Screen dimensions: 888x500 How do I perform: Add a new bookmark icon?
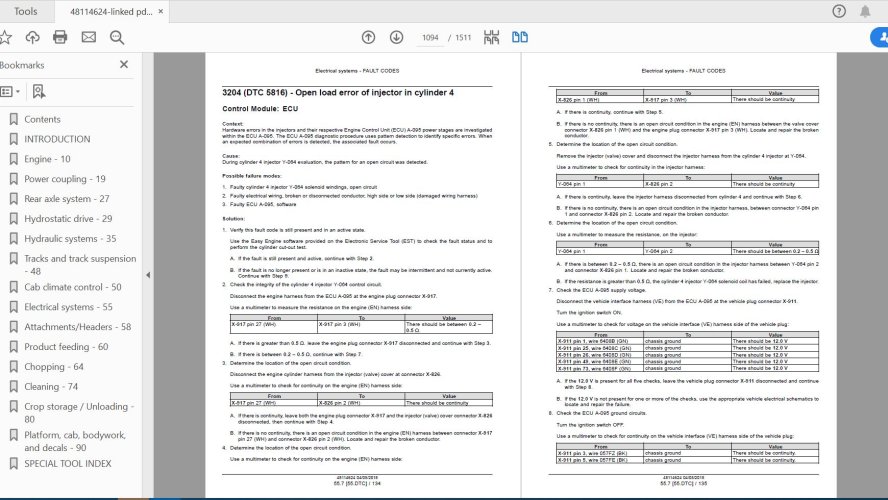[x=39, y=91]
